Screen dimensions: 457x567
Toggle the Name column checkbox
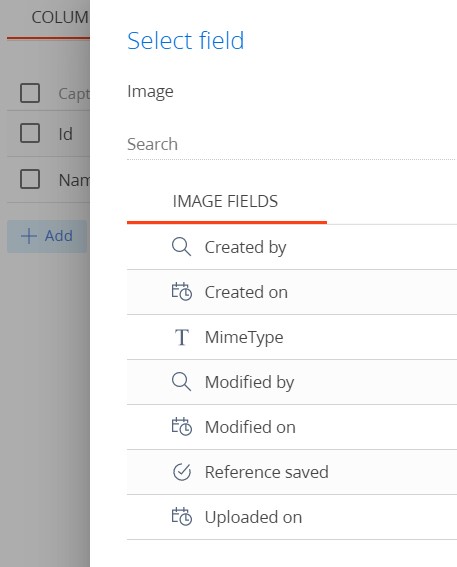(x=30, y=179)
